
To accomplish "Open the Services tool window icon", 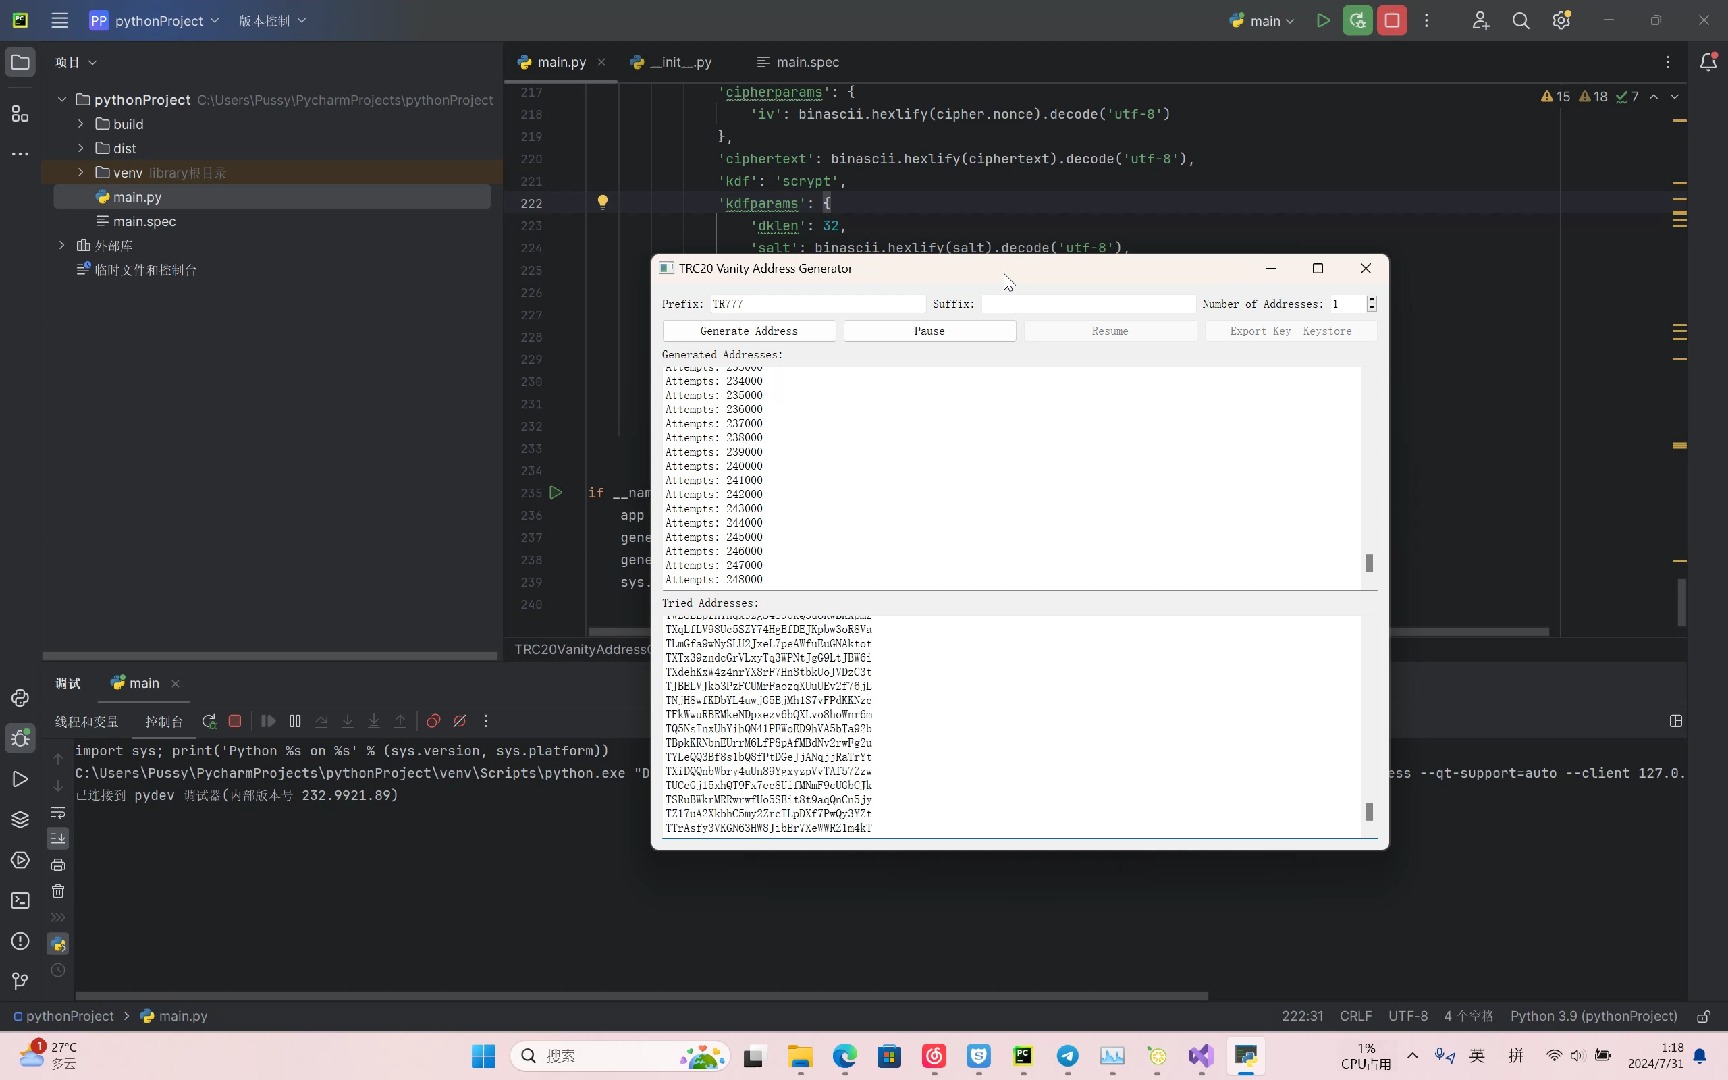I will coord(20,860).
